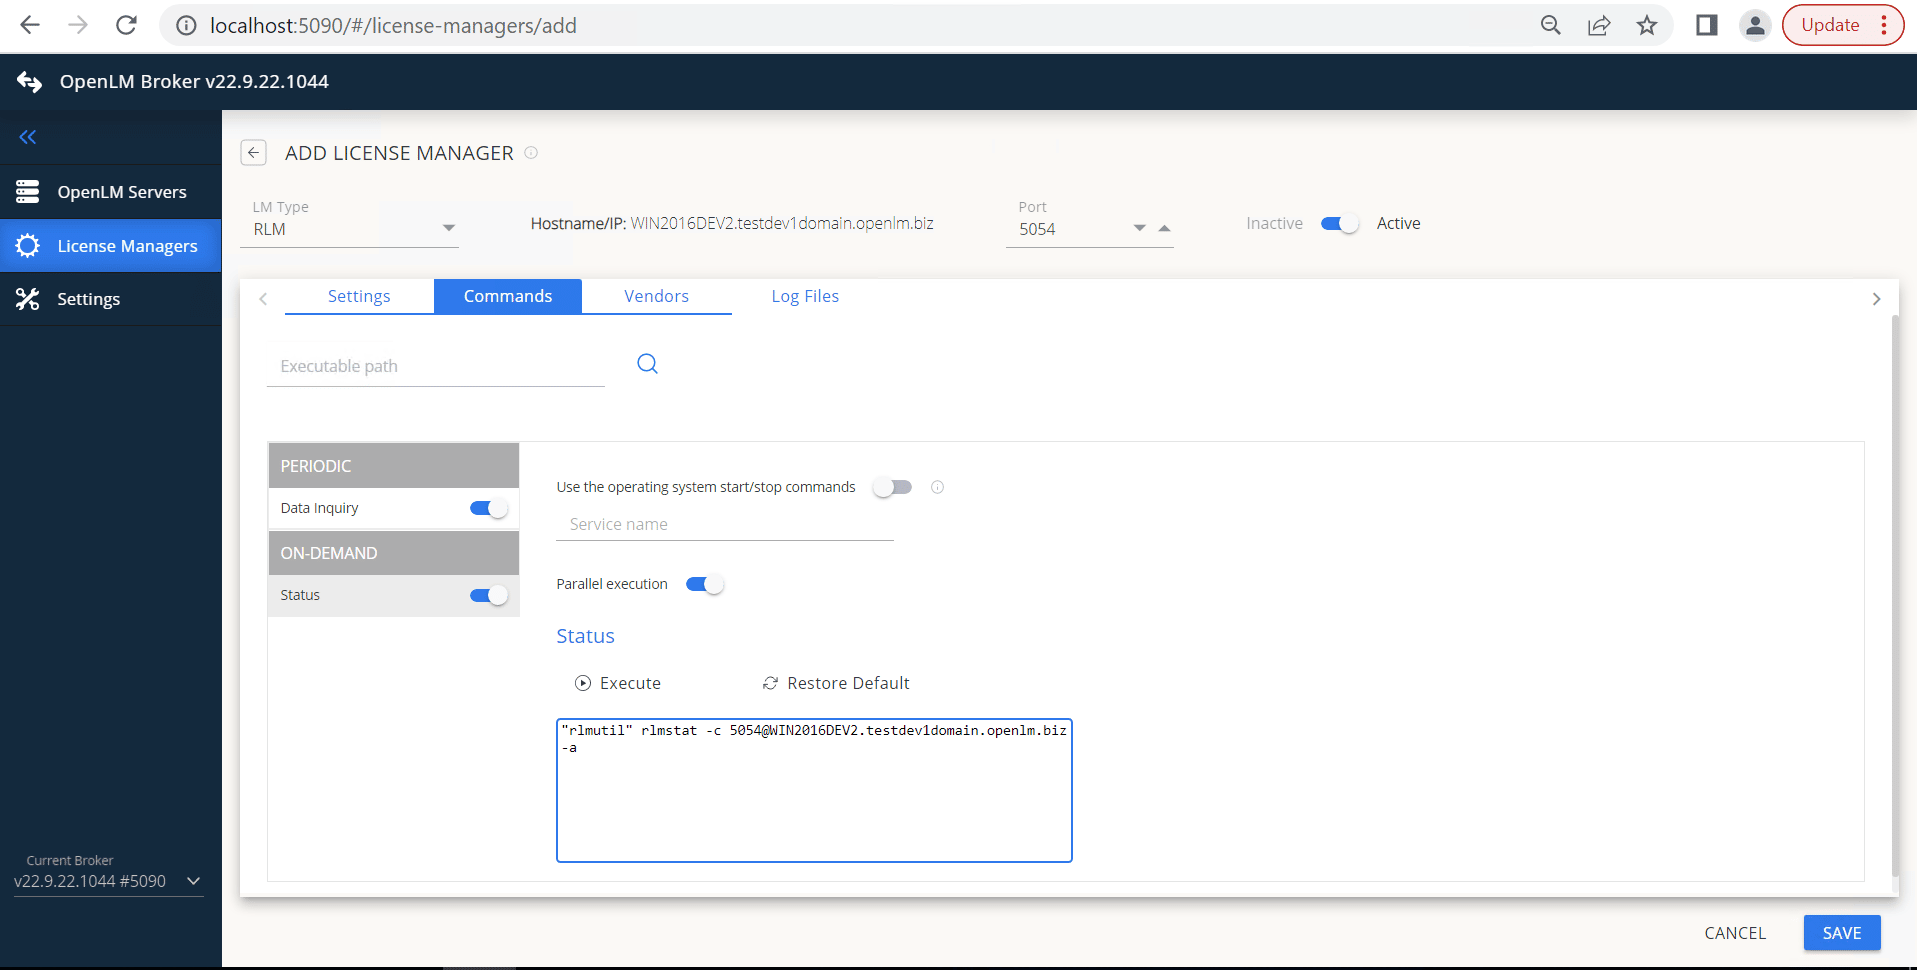The height and width of the screenshot is (970, 1917).
Task: Click the search magnifier next to Executable path
Action: pos(647,363)
